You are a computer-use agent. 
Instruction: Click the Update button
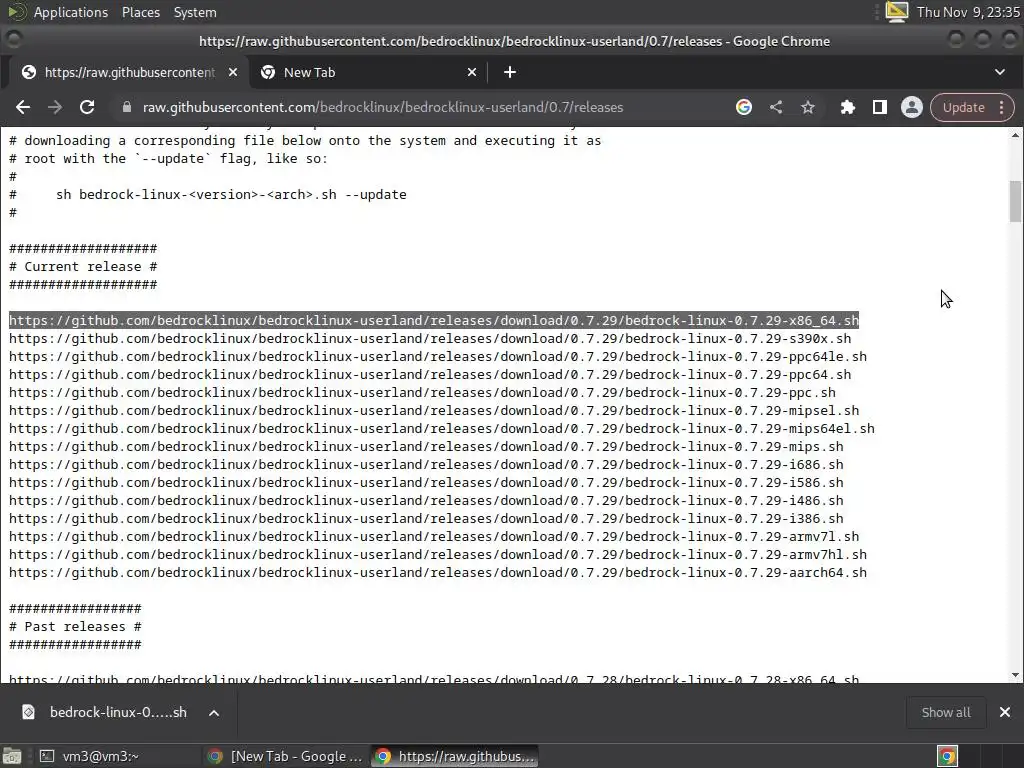coord(963,108)
